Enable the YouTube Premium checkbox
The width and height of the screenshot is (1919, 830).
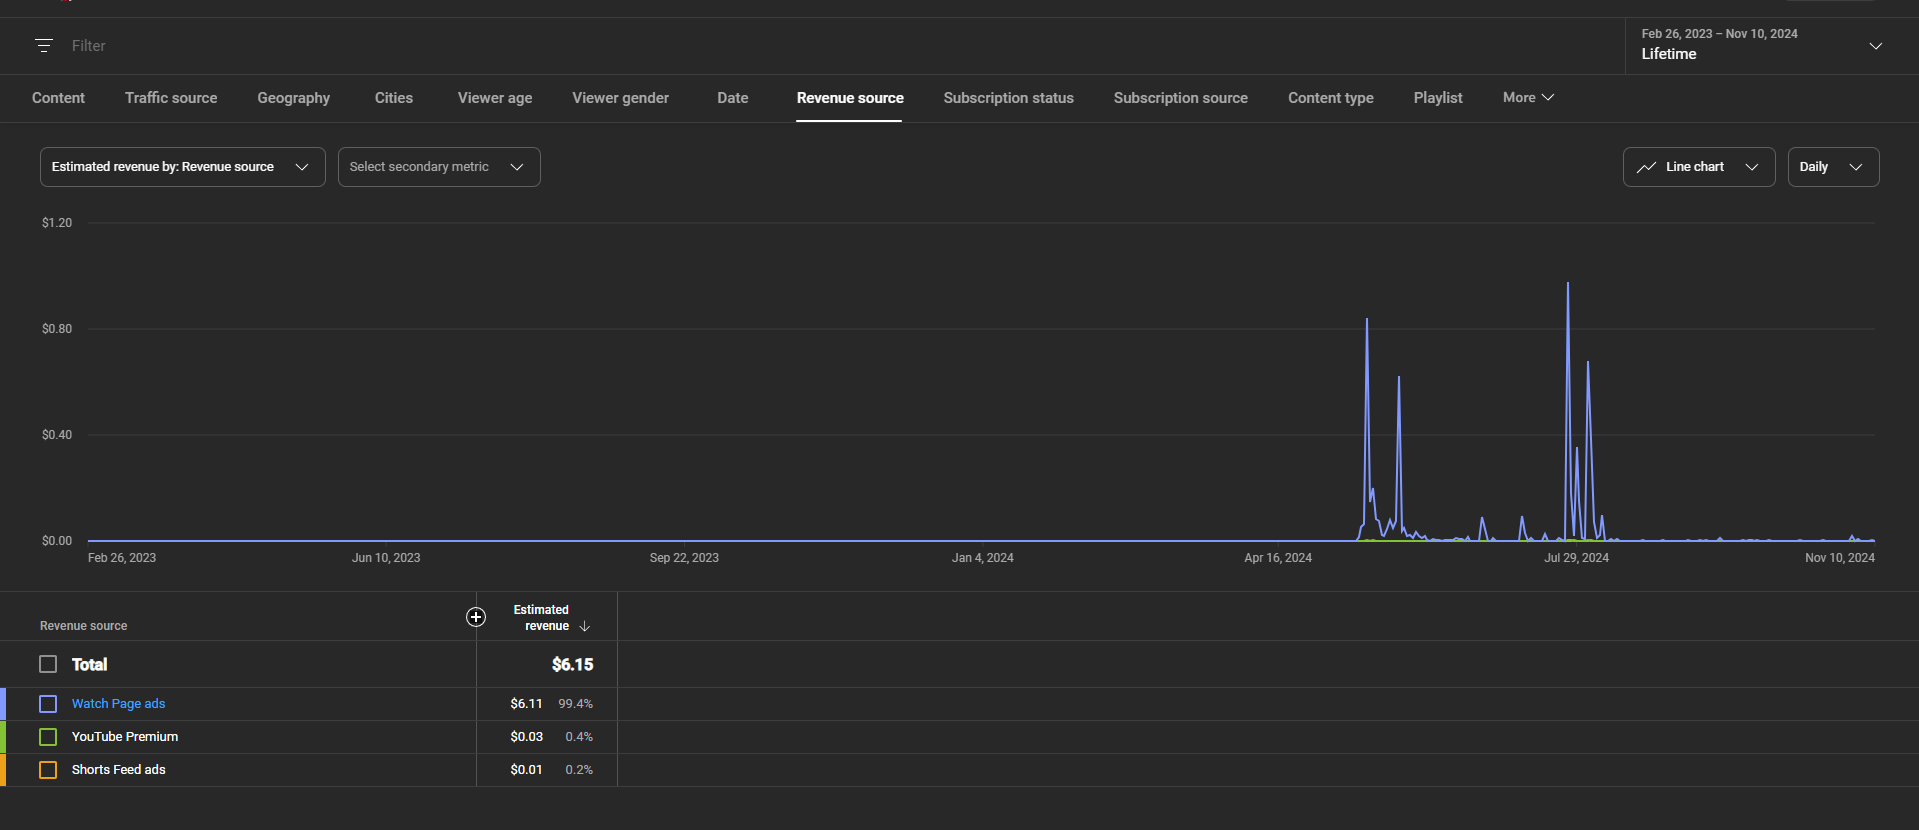[48, 737]
